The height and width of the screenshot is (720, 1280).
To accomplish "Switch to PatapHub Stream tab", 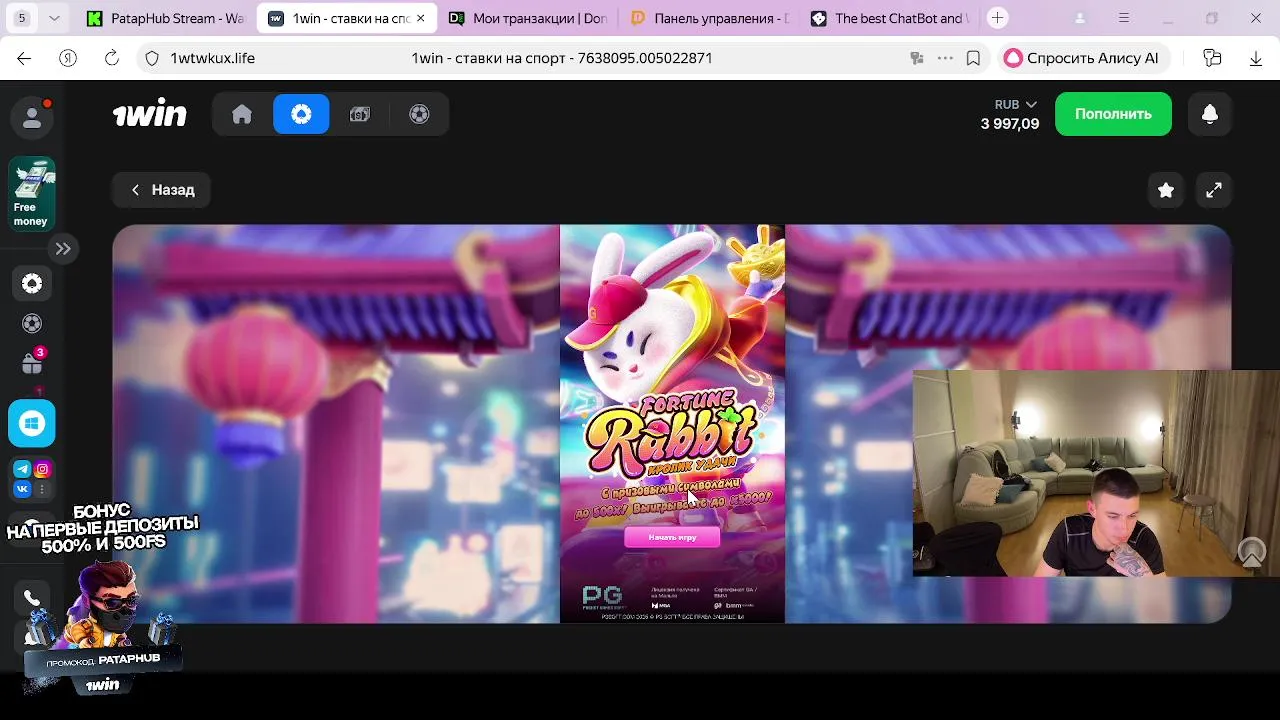I will (165, 18).
